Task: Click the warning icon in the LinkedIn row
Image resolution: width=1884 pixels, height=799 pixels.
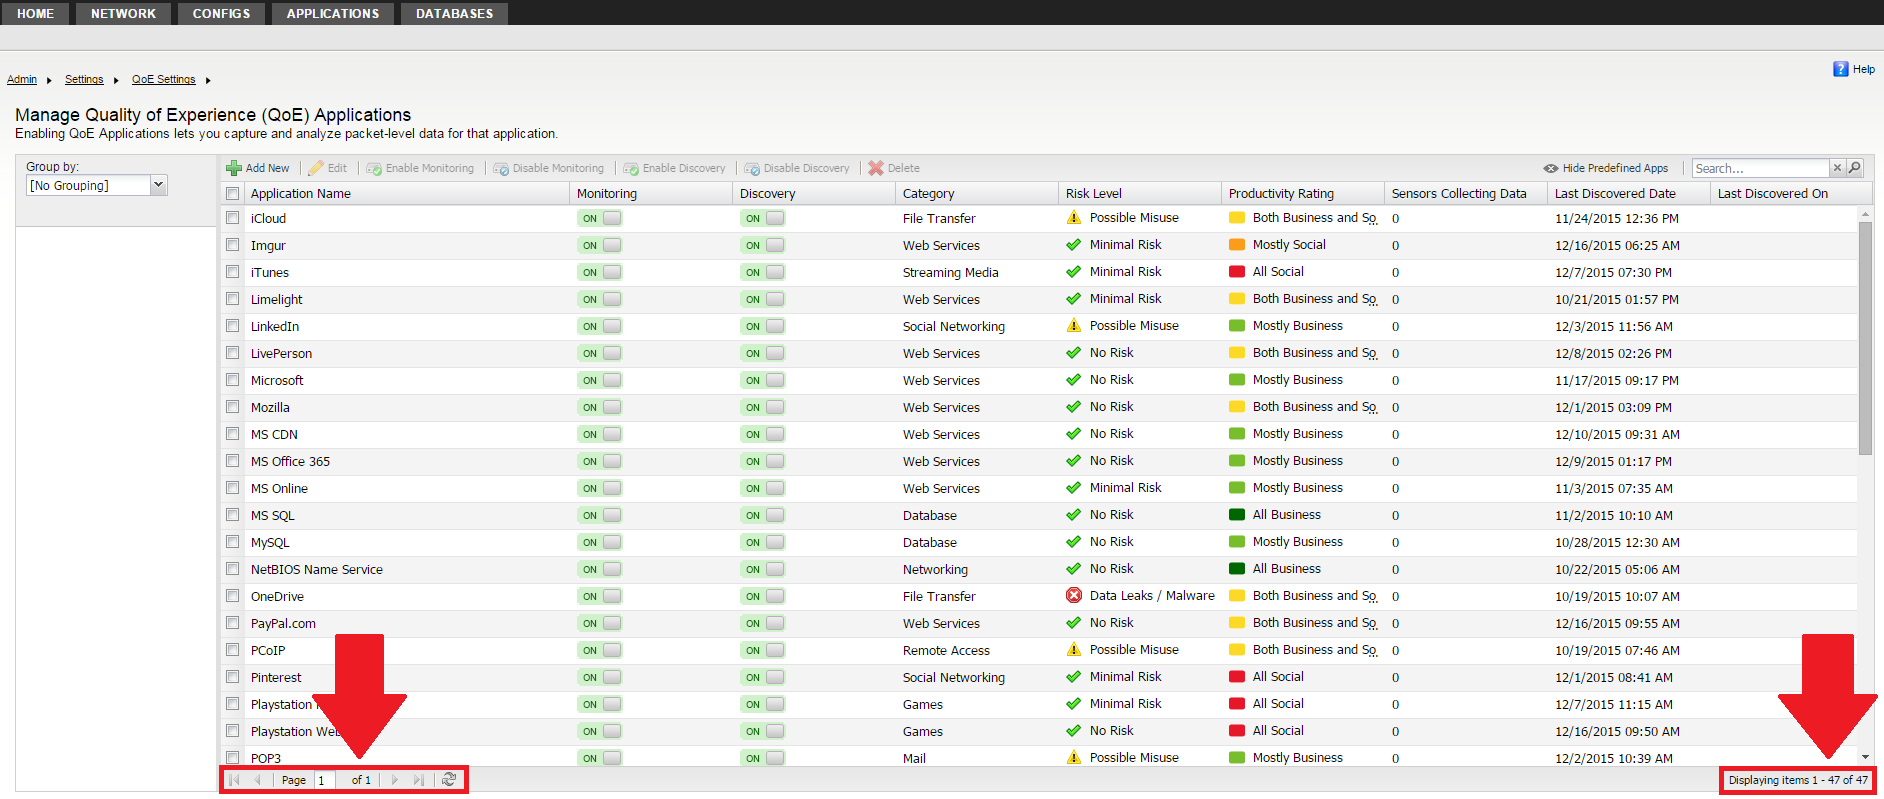Action: (1074, 326)
